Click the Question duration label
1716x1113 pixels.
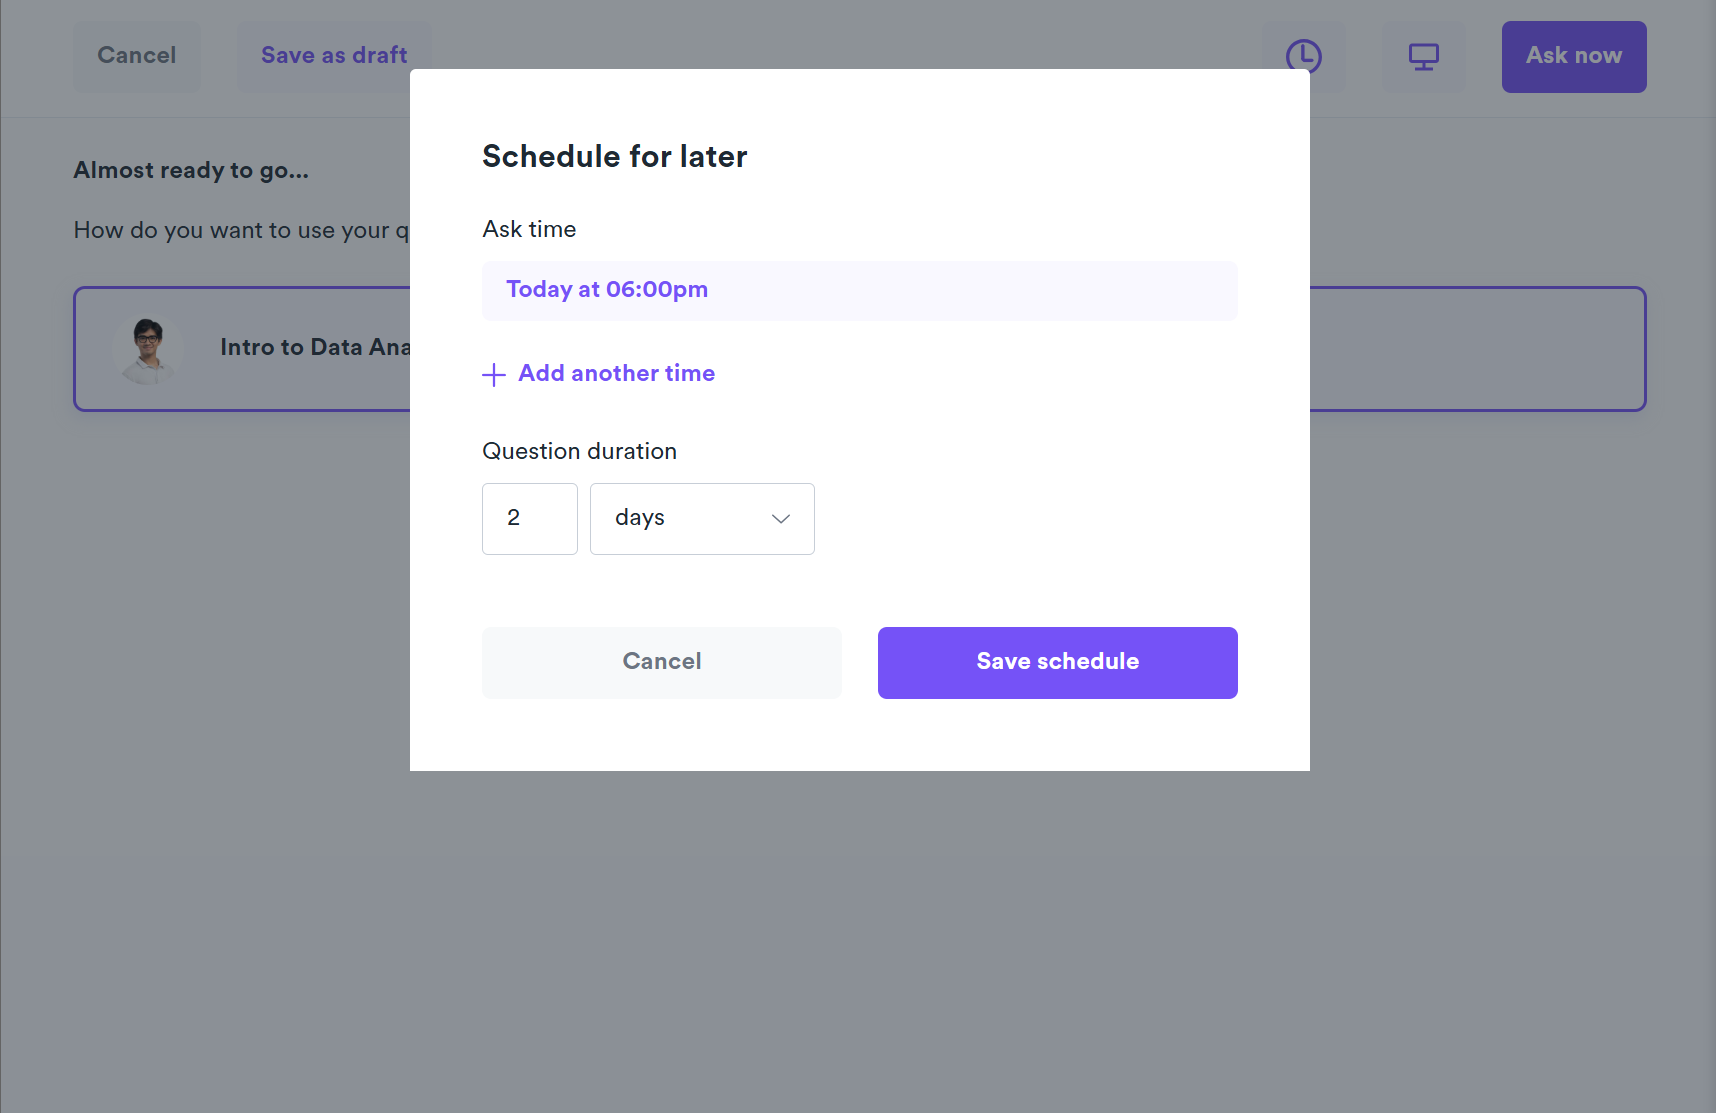coord(579,451)
